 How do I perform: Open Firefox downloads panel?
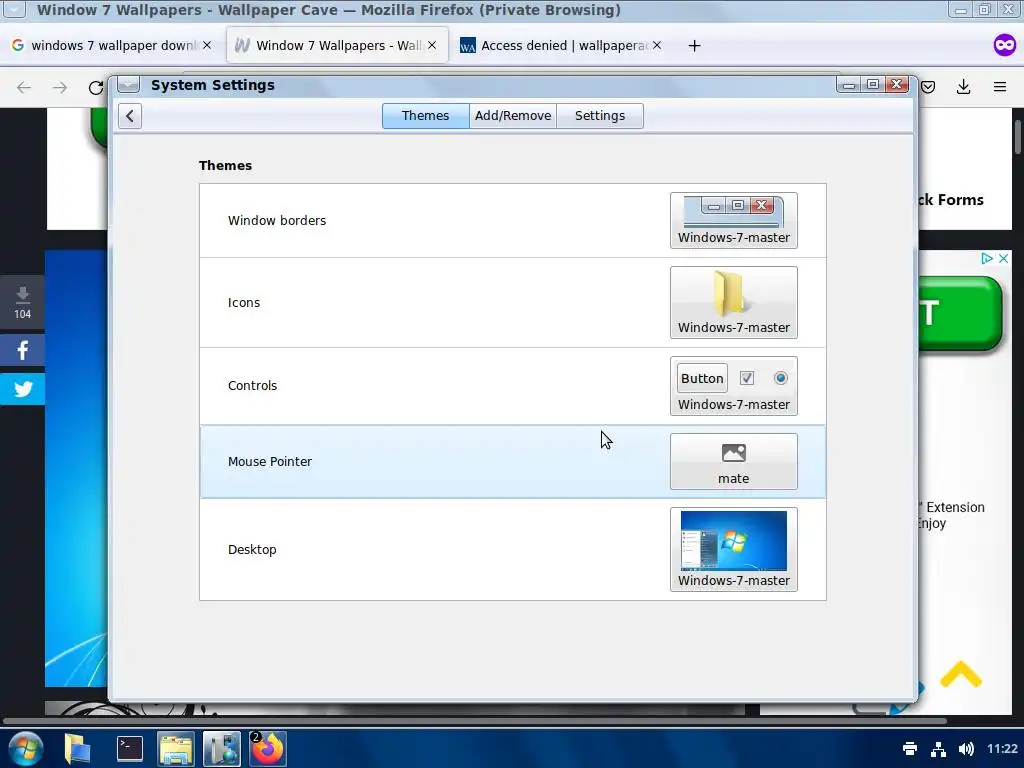tap(963, 87)
